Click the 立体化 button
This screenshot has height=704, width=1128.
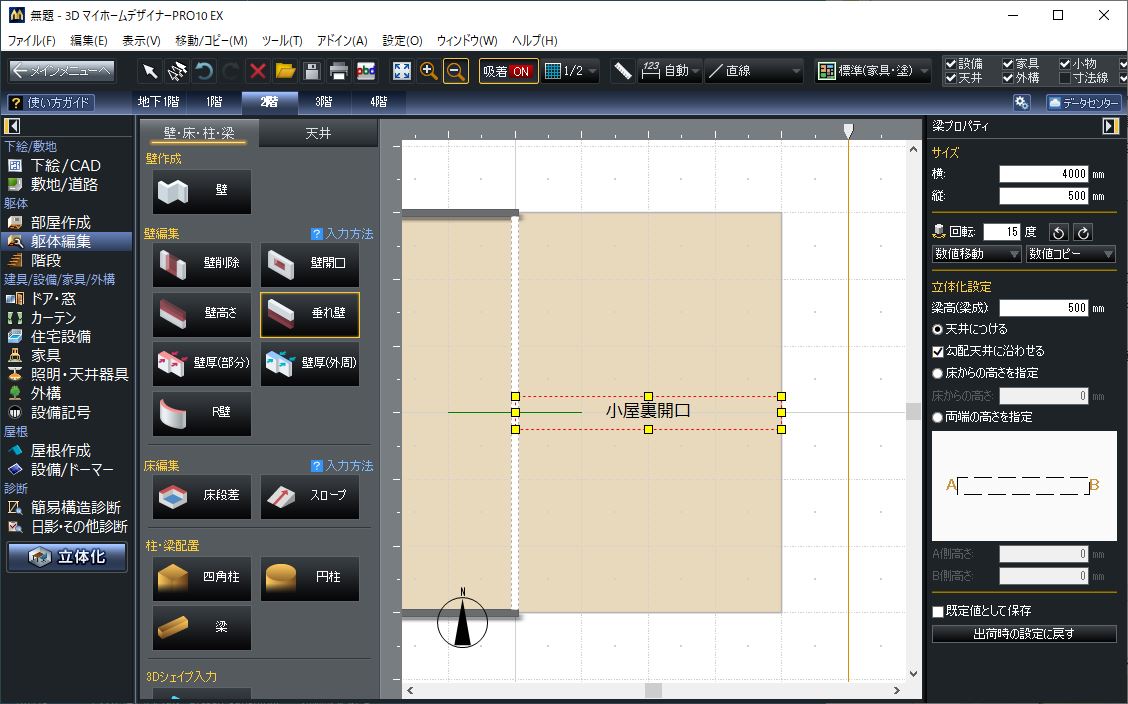(68, 557)
